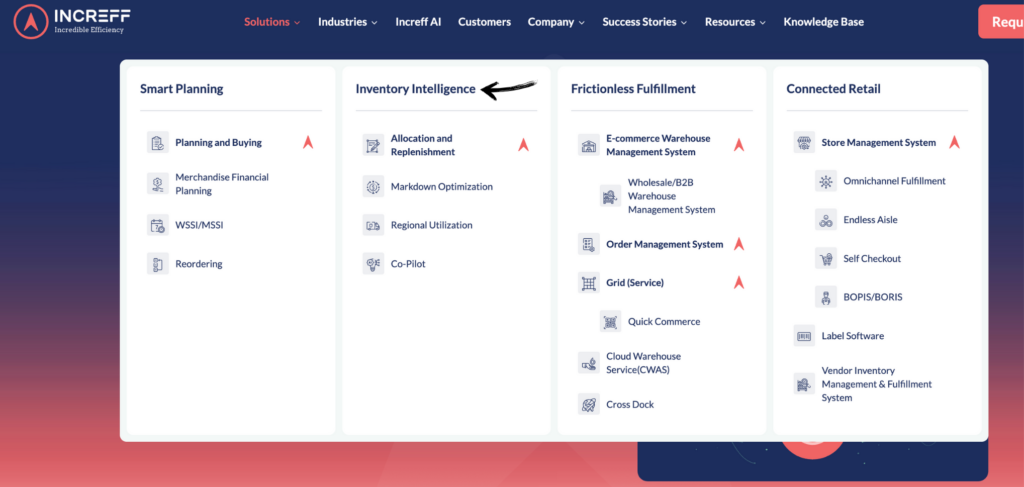Click the Markdown Optimization icon
The image size is (1024, 487).
(373, 187)
